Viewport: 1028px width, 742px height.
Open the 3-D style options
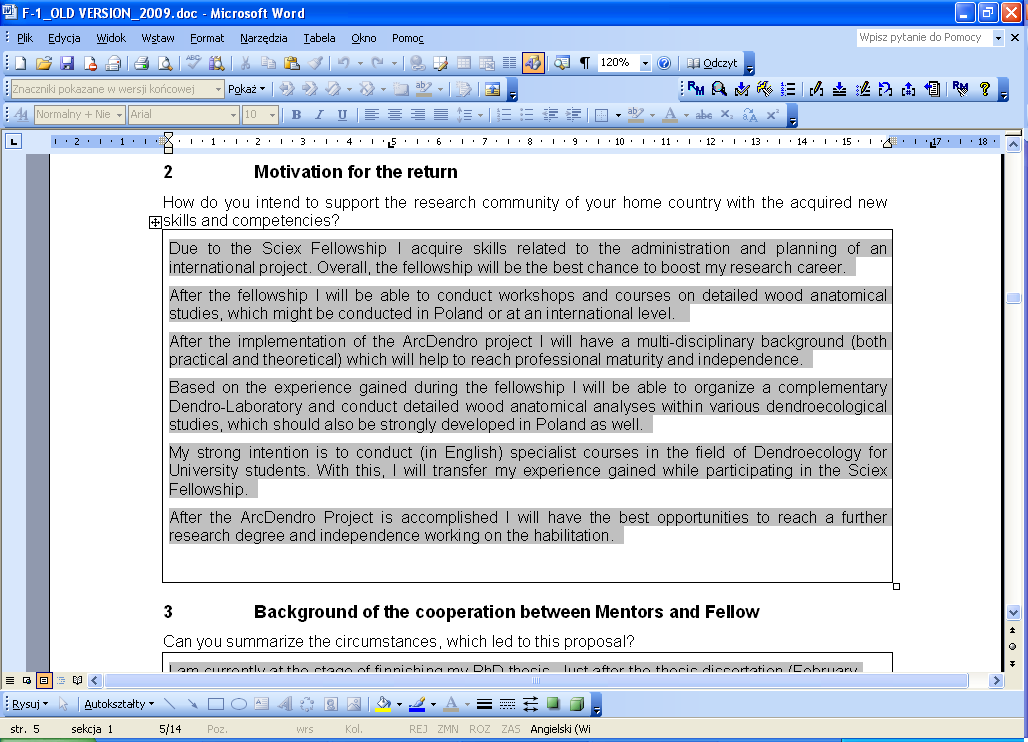coord(577,704)
